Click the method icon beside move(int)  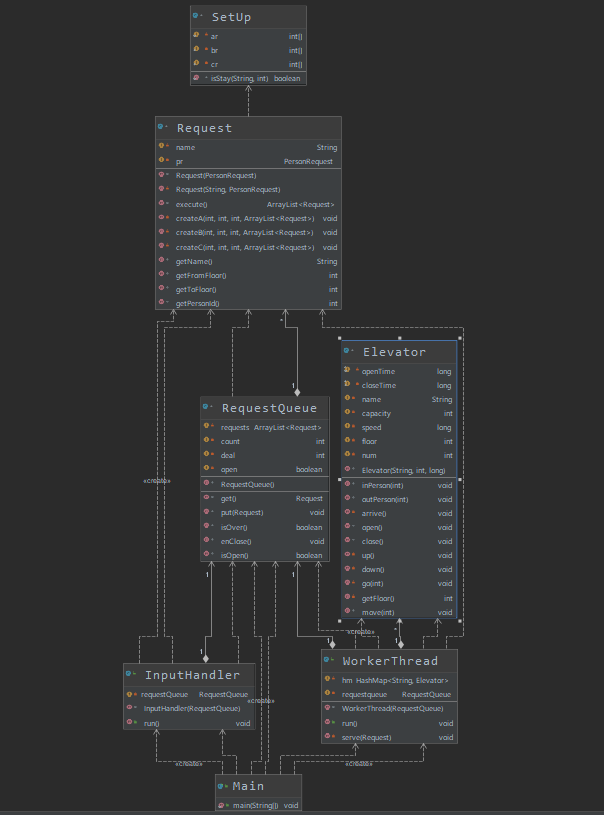(348, 611)
